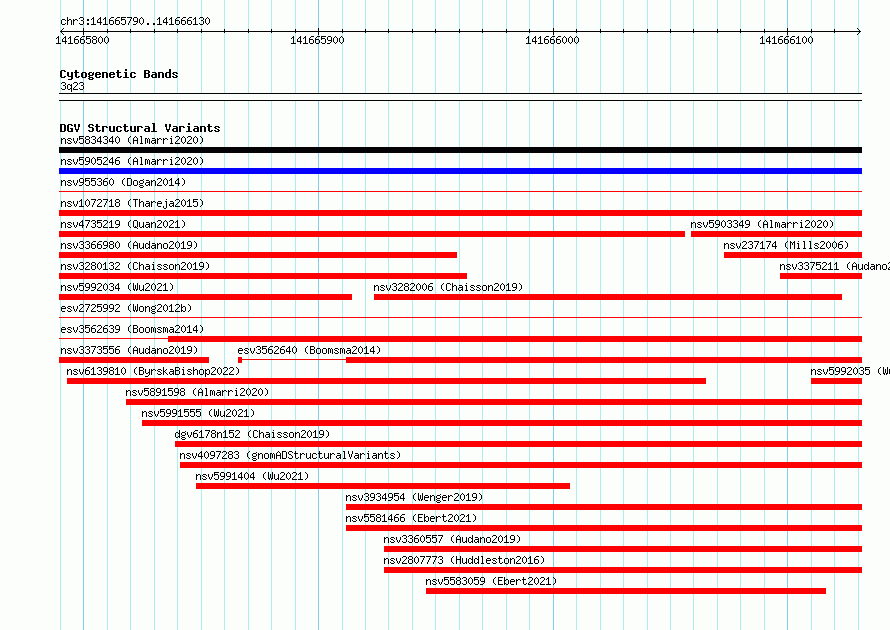Select the red nsv5991404 variant bar
The height and width of the screenshot is (630, 890).
point(383,486)
